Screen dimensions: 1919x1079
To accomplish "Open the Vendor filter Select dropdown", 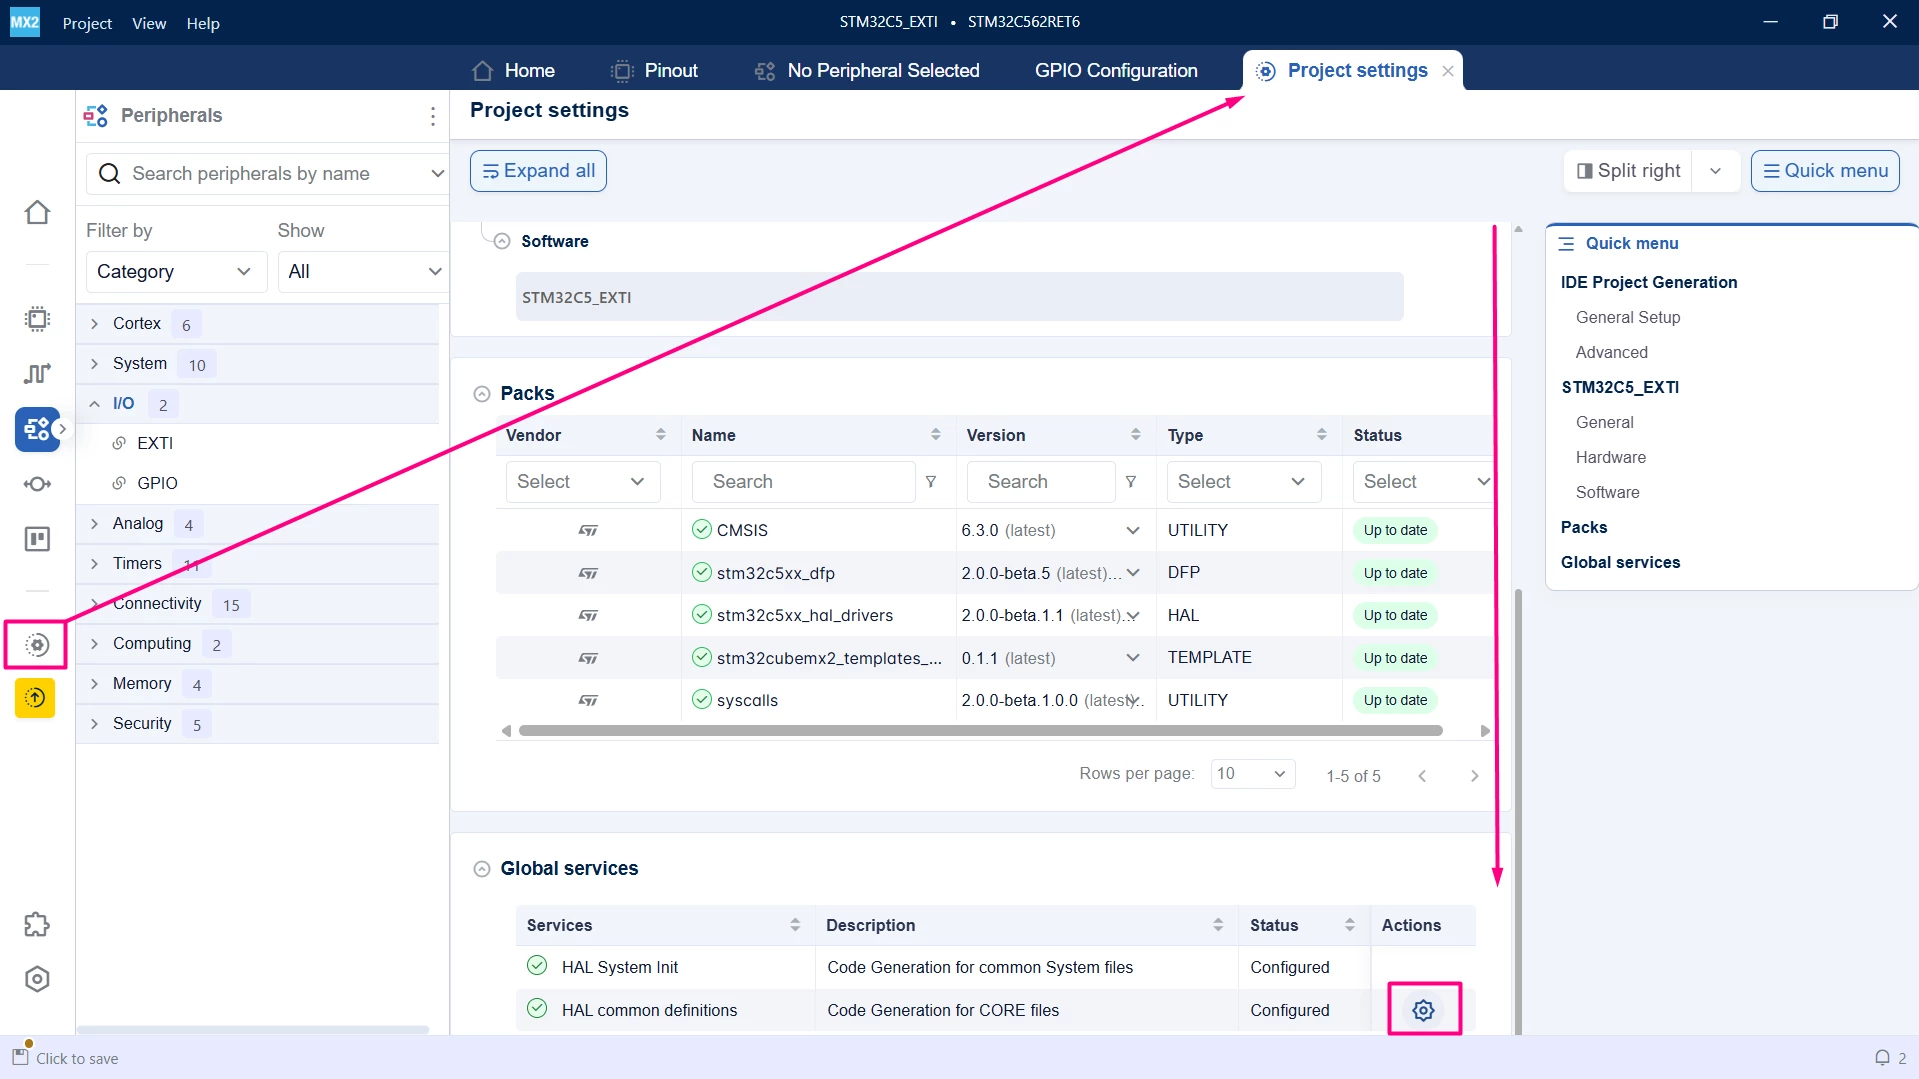I will coord(582,482).
